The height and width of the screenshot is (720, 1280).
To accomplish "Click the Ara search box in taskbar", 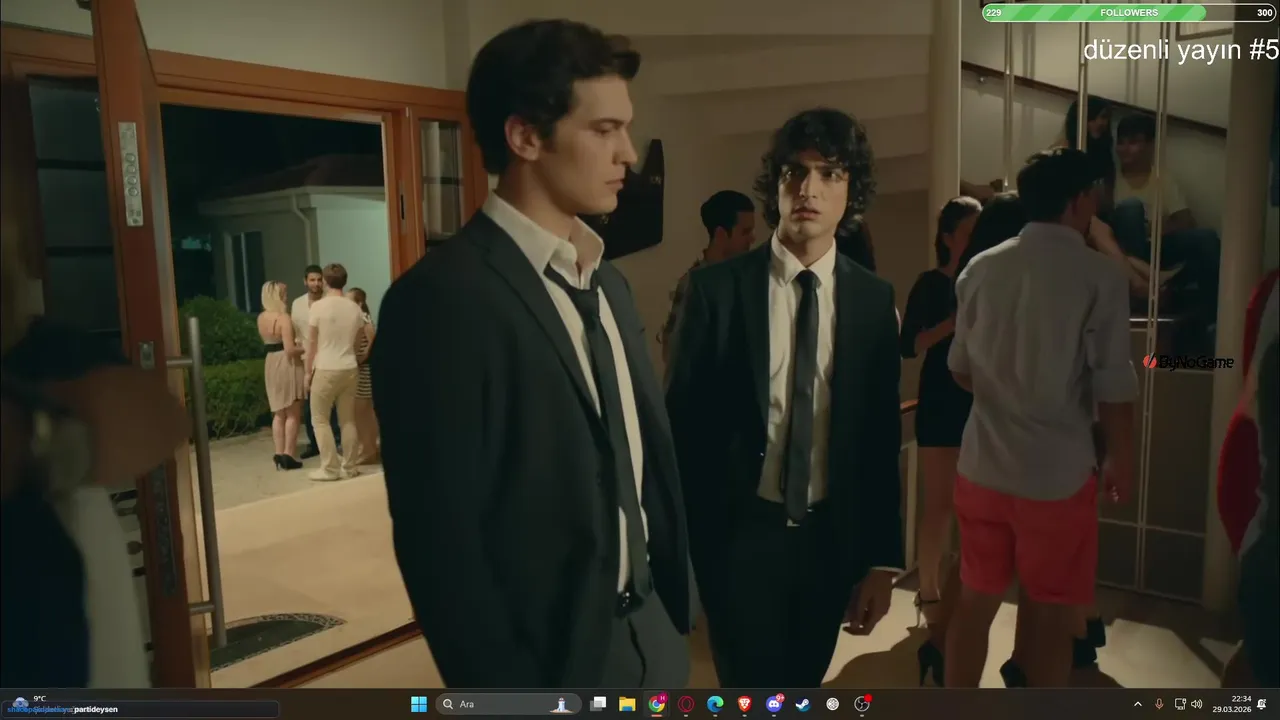I will [x=508, y=704].
